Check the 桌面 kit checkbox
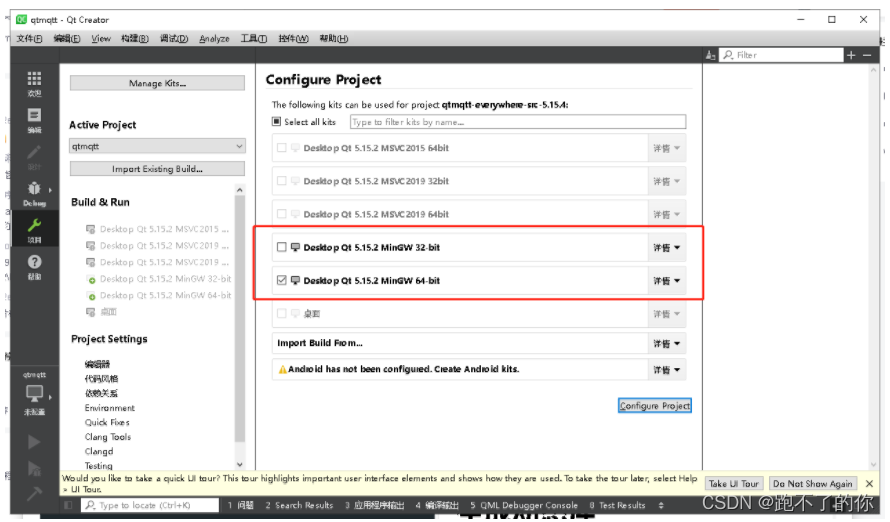The image size is (890, 522). pos(282,313)
